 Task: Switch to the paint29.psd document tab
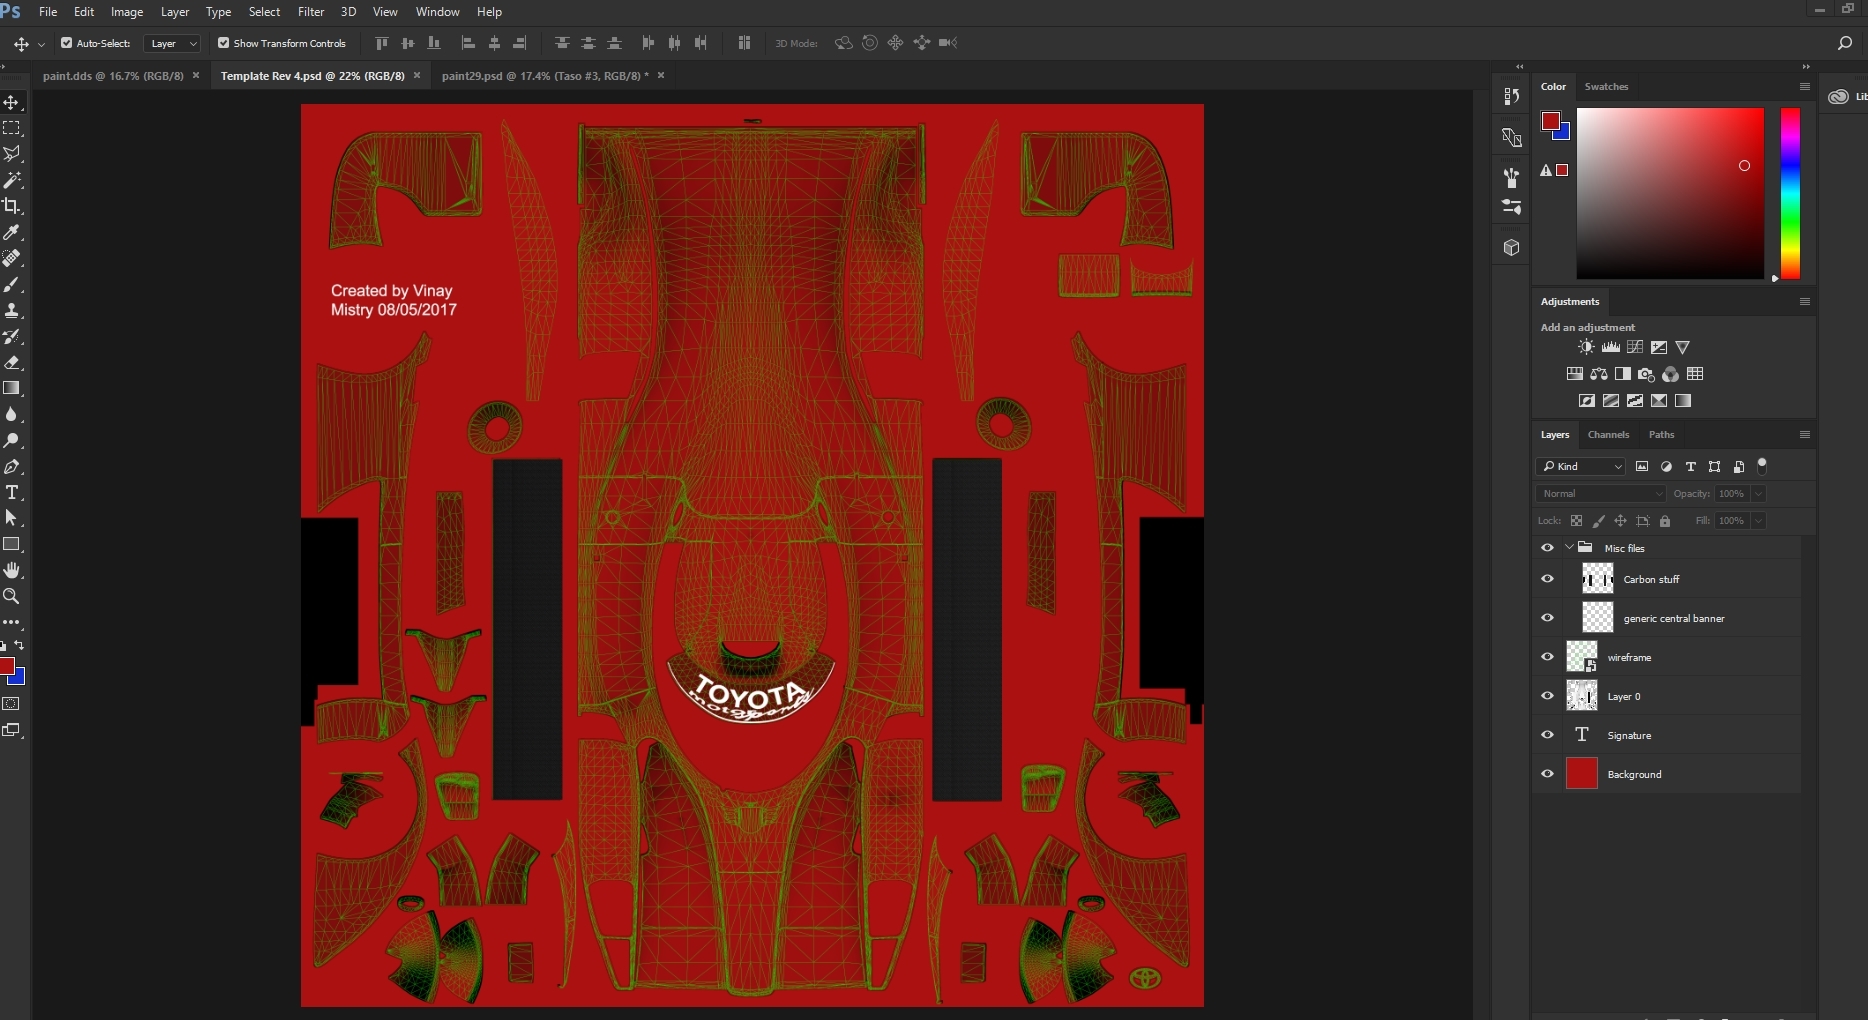click(x=545, y=76)
